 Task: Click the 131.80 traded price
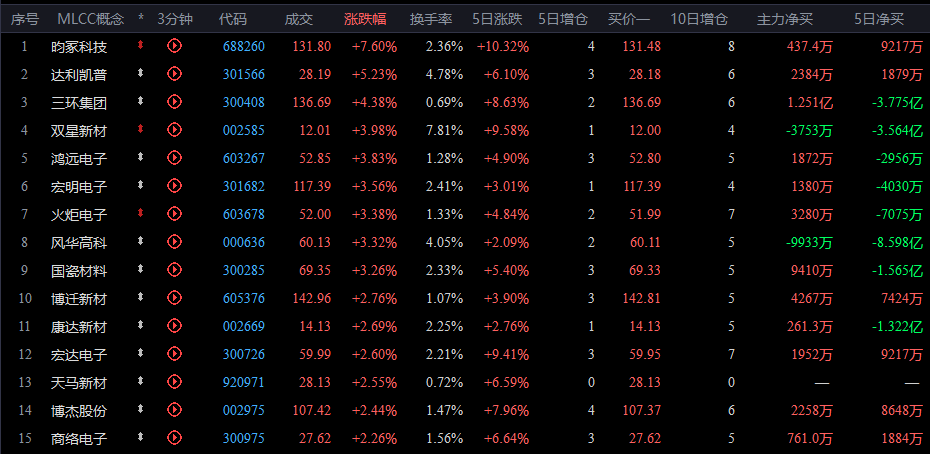(x=311, y=46)
